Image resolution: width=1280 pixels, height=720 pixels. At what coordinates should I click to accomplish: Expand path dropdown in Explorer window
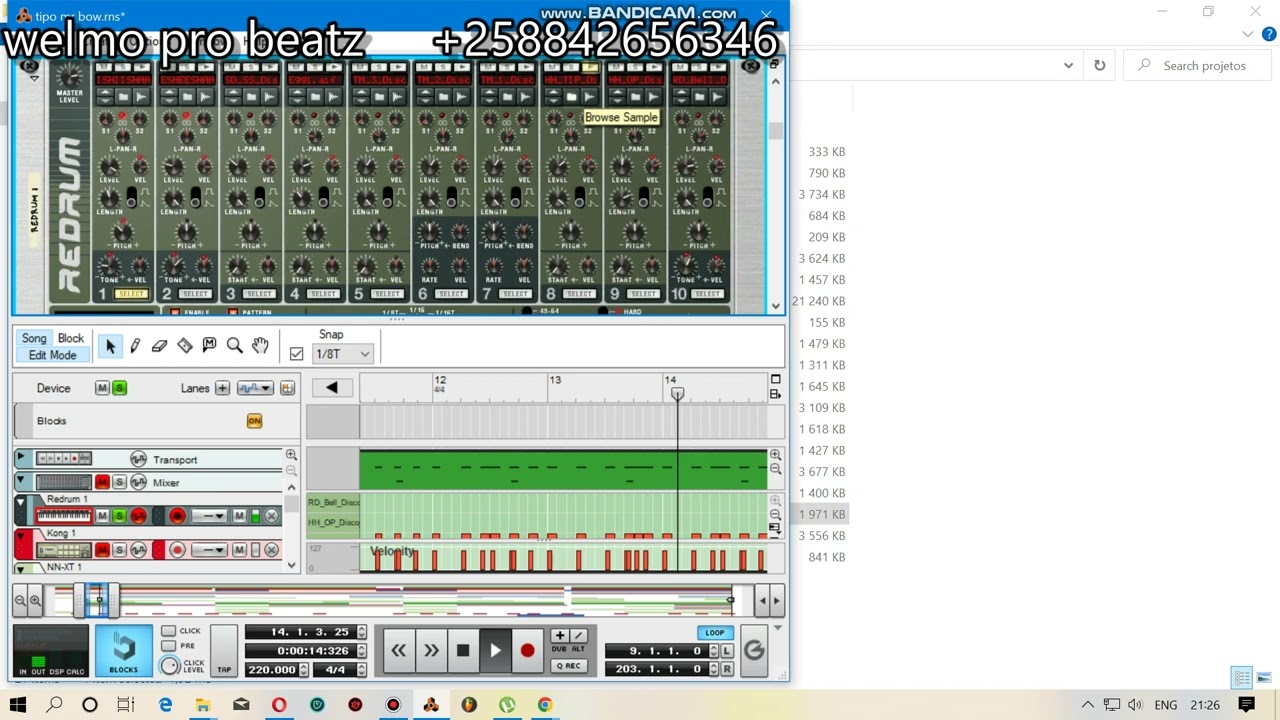tap(1068, 65)
